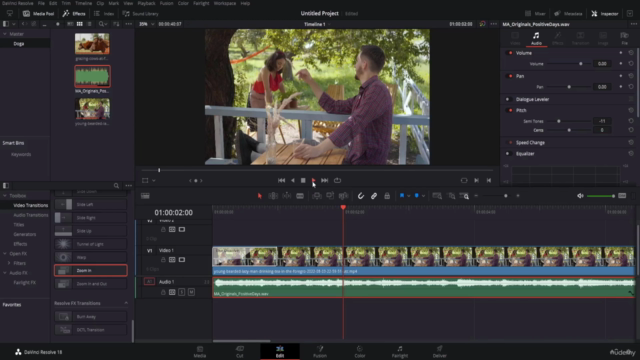The width and height of the screenshot is (640, 360).
Task: Toggle Pitch section enable dot
Action: tap(510, 110)
